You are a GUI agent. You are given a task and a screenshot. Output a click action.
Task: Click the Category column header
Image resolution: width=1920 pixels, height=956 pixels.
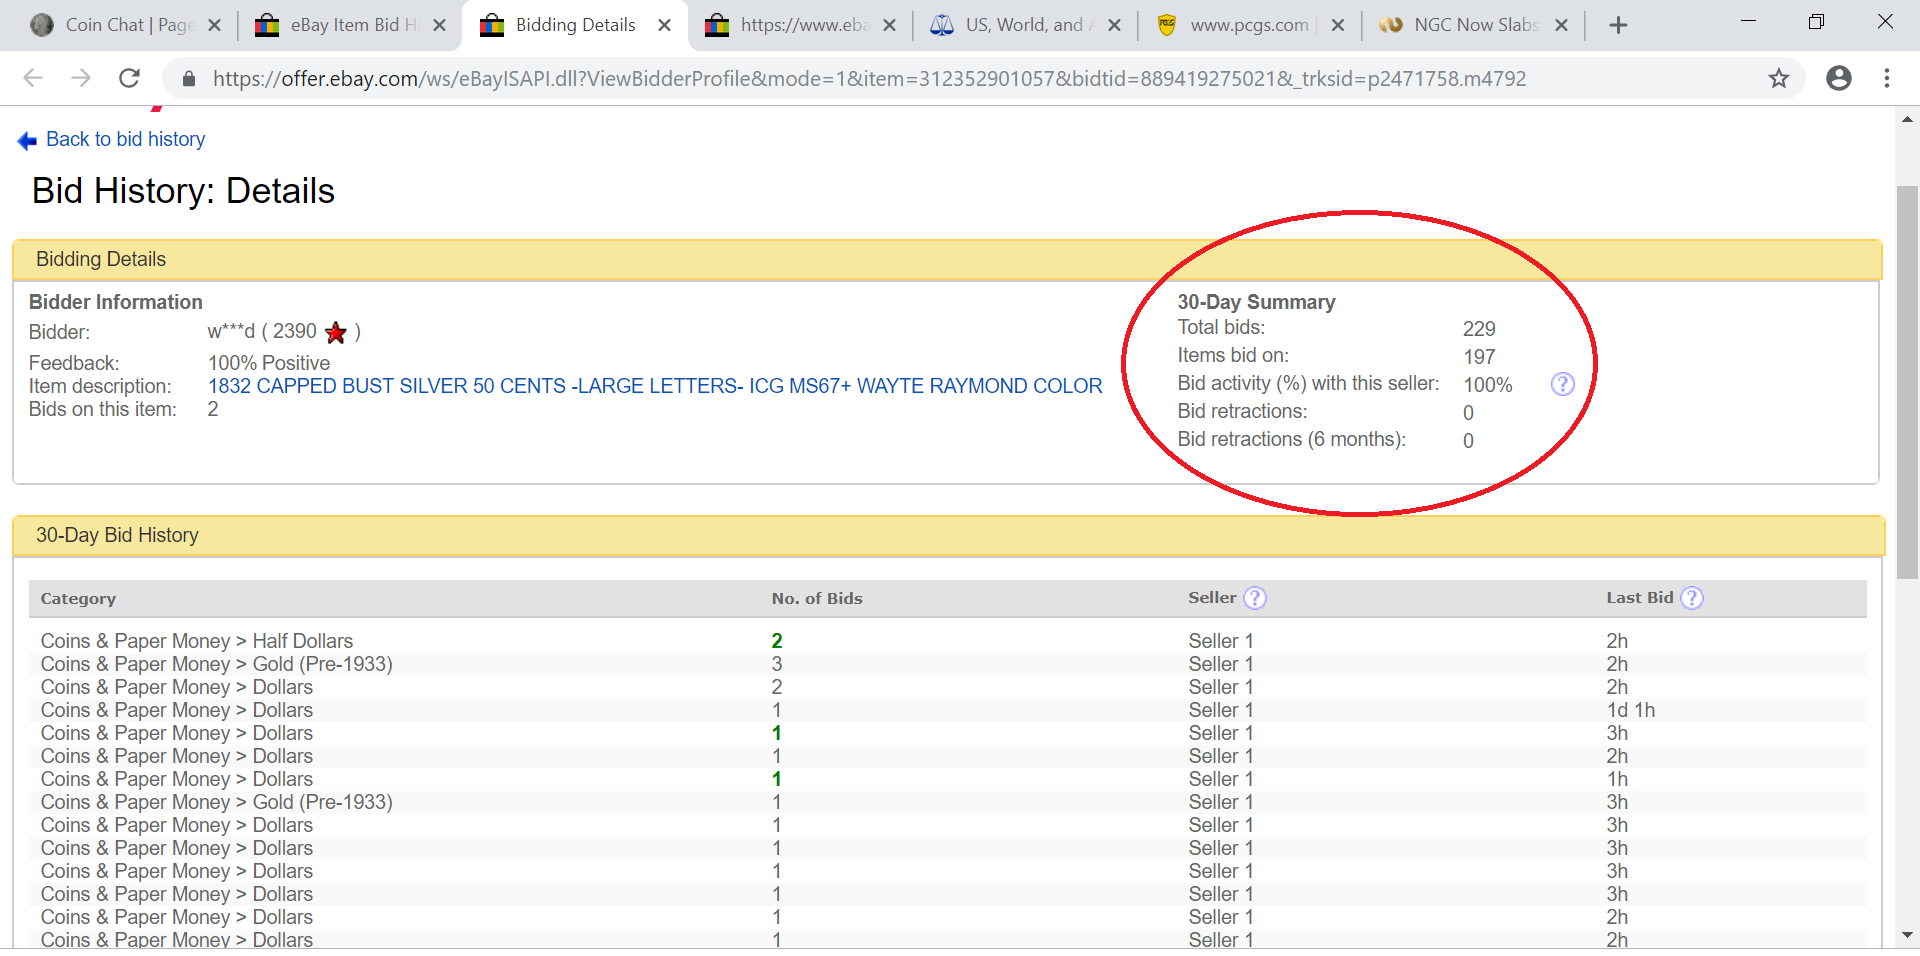[78, 598]
